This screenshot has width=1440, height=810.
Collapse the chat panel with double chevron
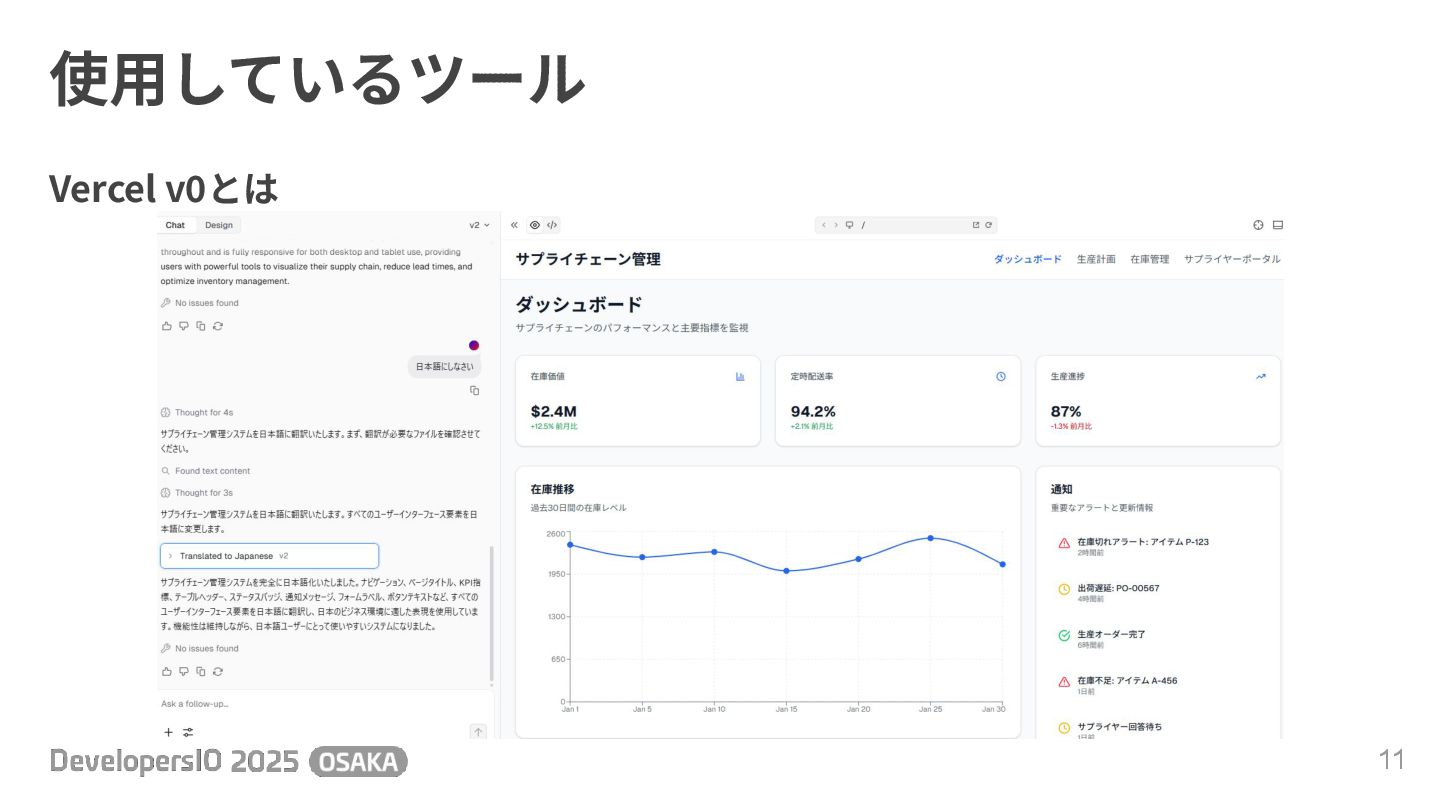[x=515, y=225]
